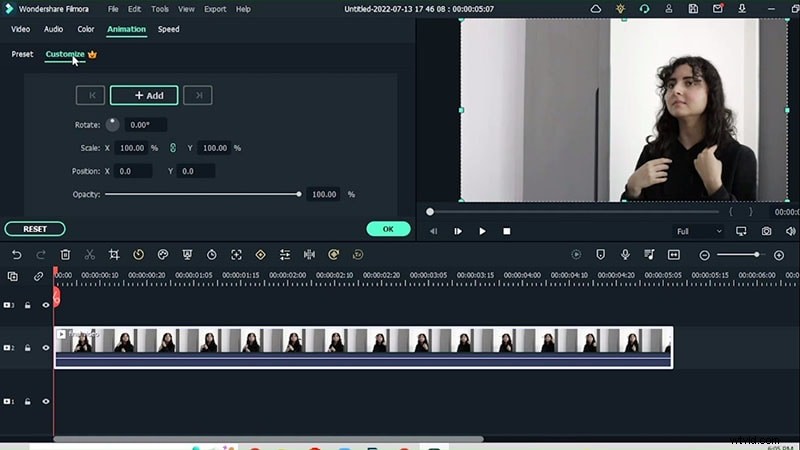Lock video track 1

pos(28,402)
